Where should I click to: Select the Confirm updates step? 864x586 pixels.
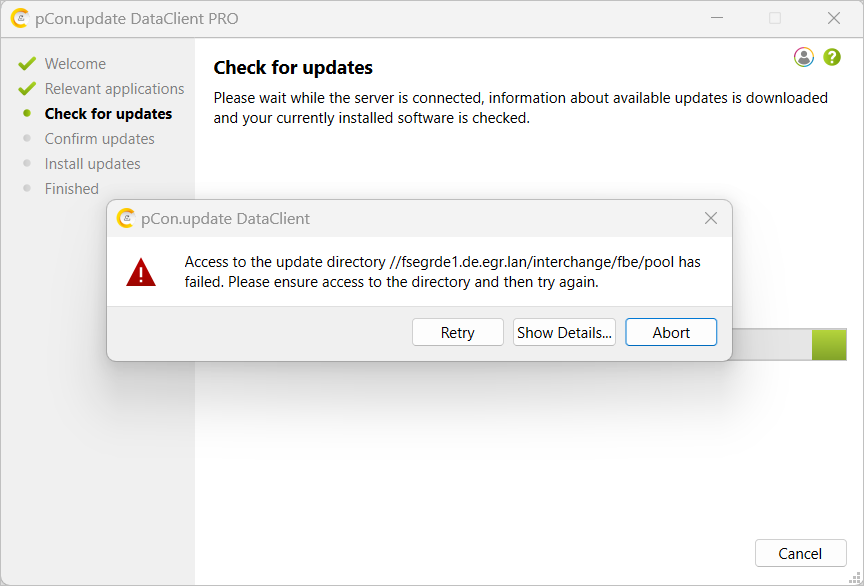[x=99, y=139]
